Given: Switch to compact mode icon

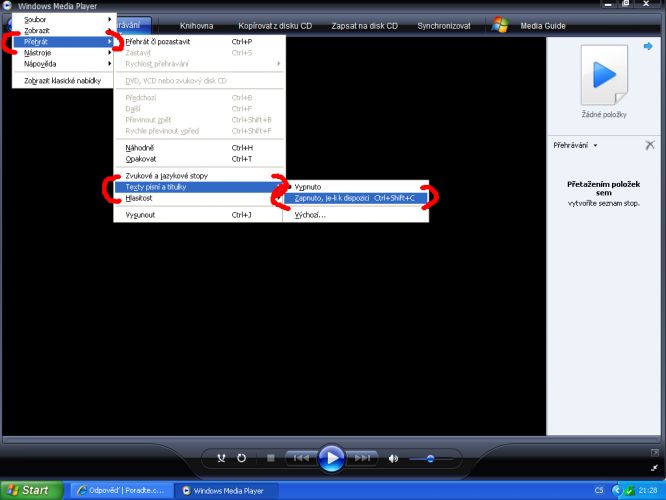Looking at the screenshot, I should coord(655,468).
